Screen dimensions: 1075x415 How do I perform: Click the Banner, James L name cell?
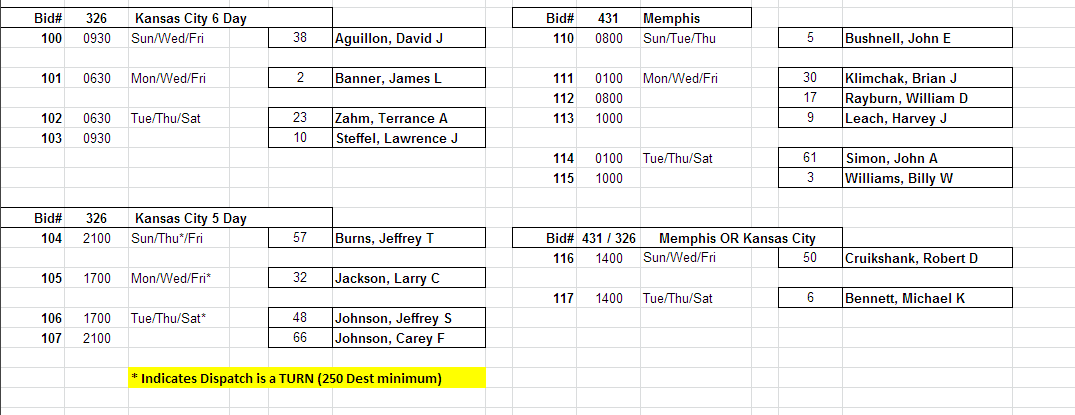[x=408, y=78]
